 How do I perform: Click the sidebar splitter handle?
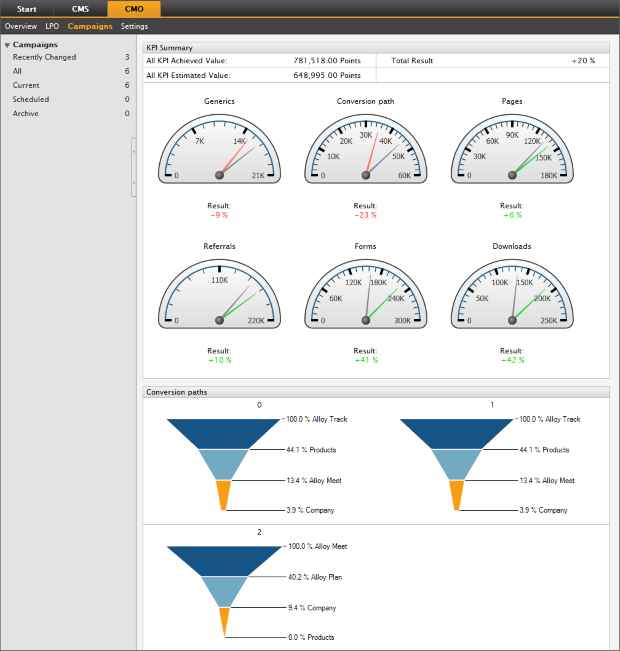134,168
